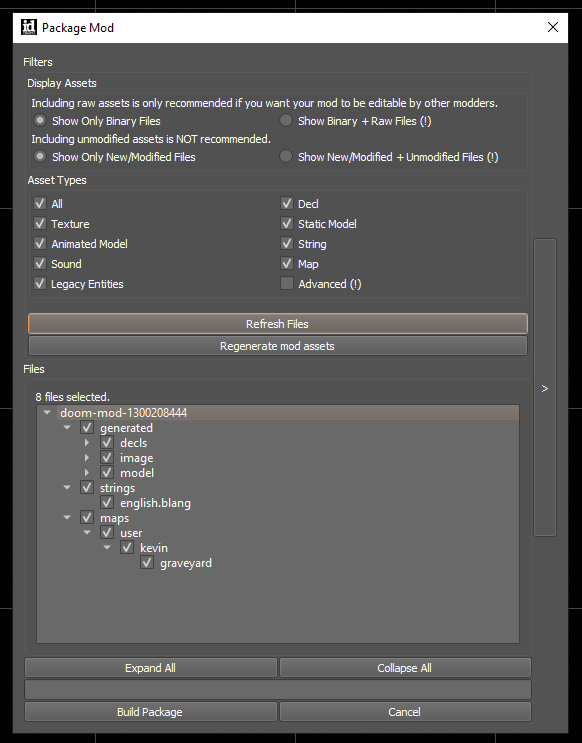Click the Expand All button
This screenshot has width=582, height=743.
point(151,668)
